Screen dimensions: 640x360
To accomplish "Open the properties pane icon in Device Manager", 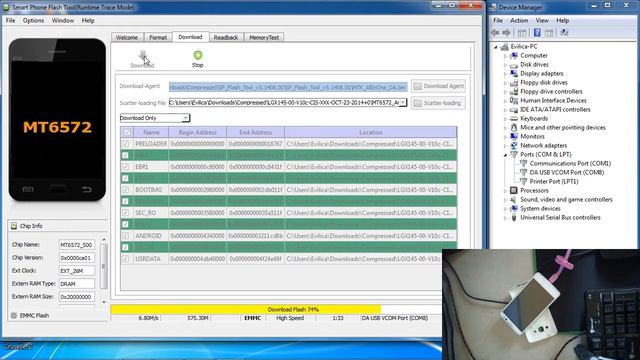I will pyautogui.click(x=549, y=33).
